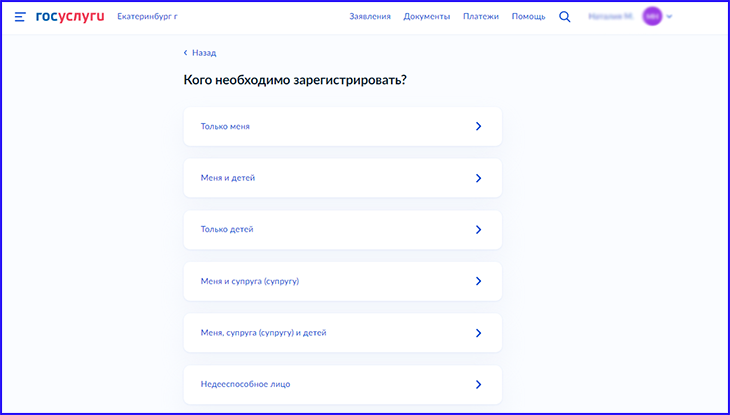Screen dimensions: 730x415
Task: Open the hamburger menu icon
Action: click(x=20, y=17)
